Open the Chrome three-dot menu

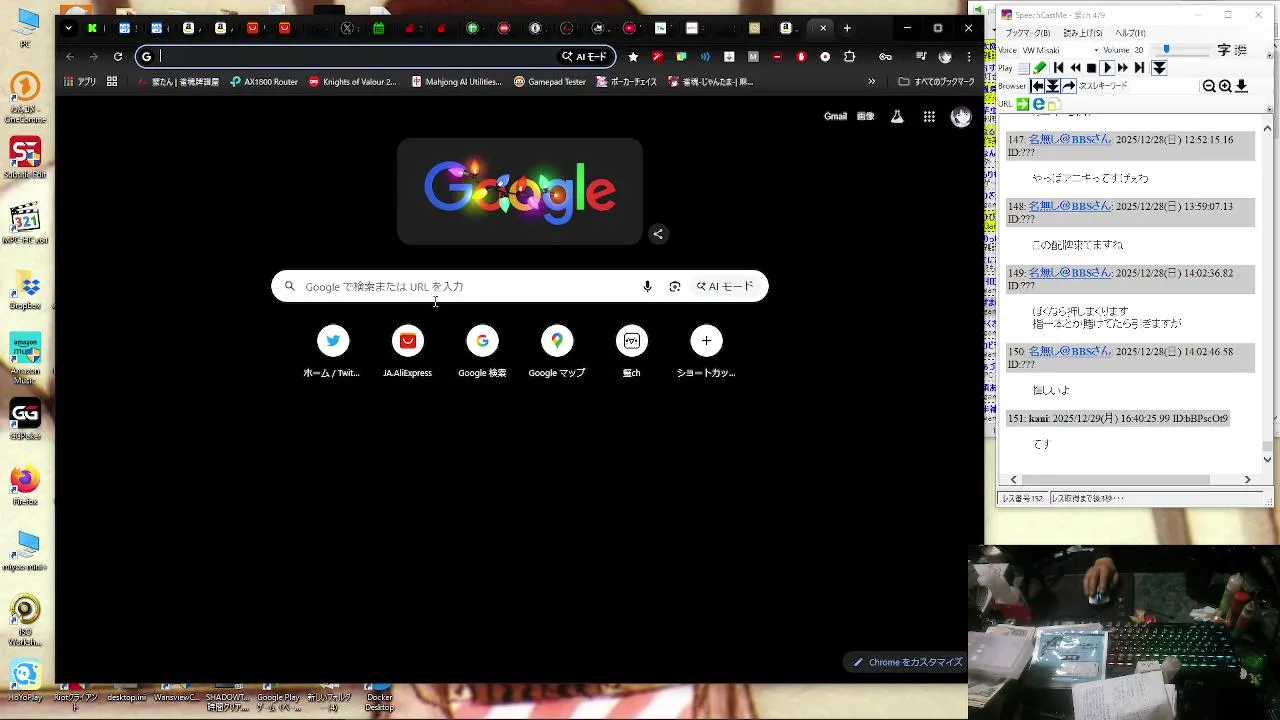(969, 57)
